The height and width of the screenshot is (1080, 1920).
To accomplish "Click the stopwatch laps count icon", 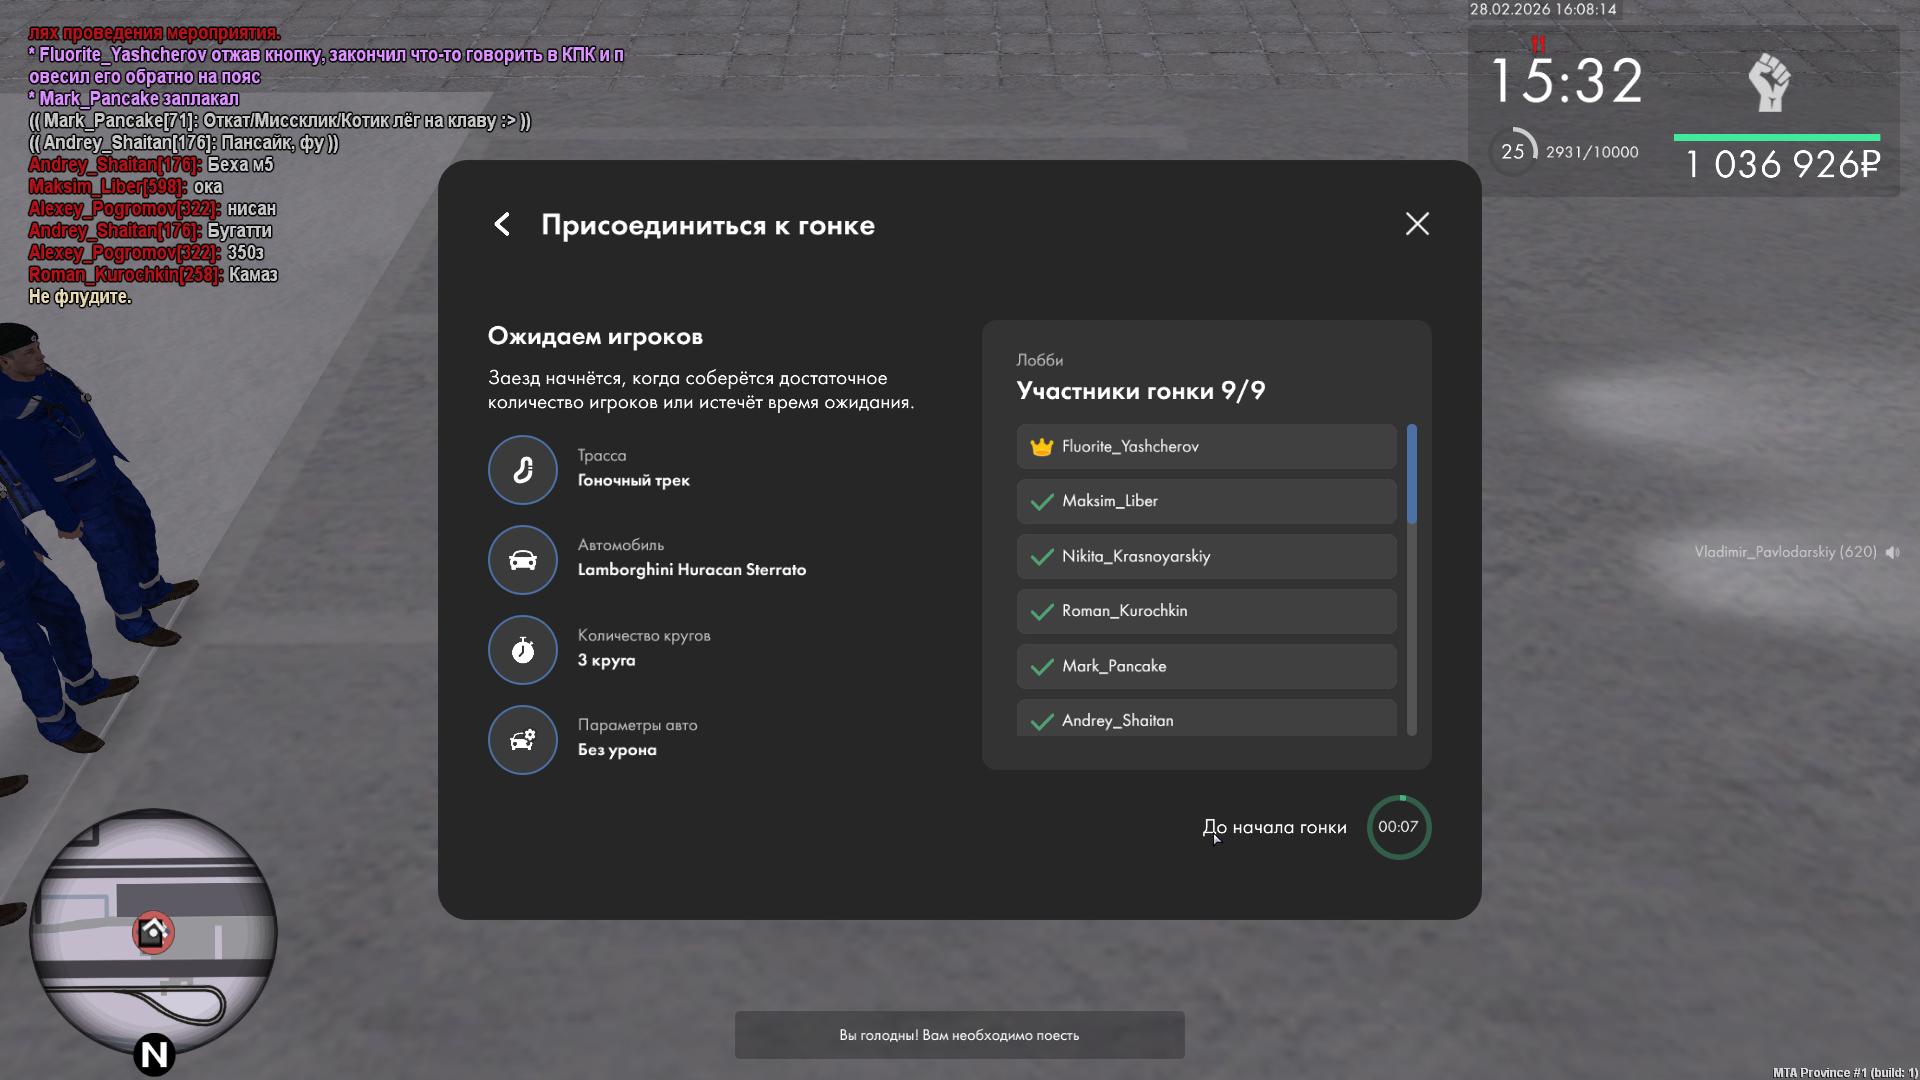I will (523, 650).
